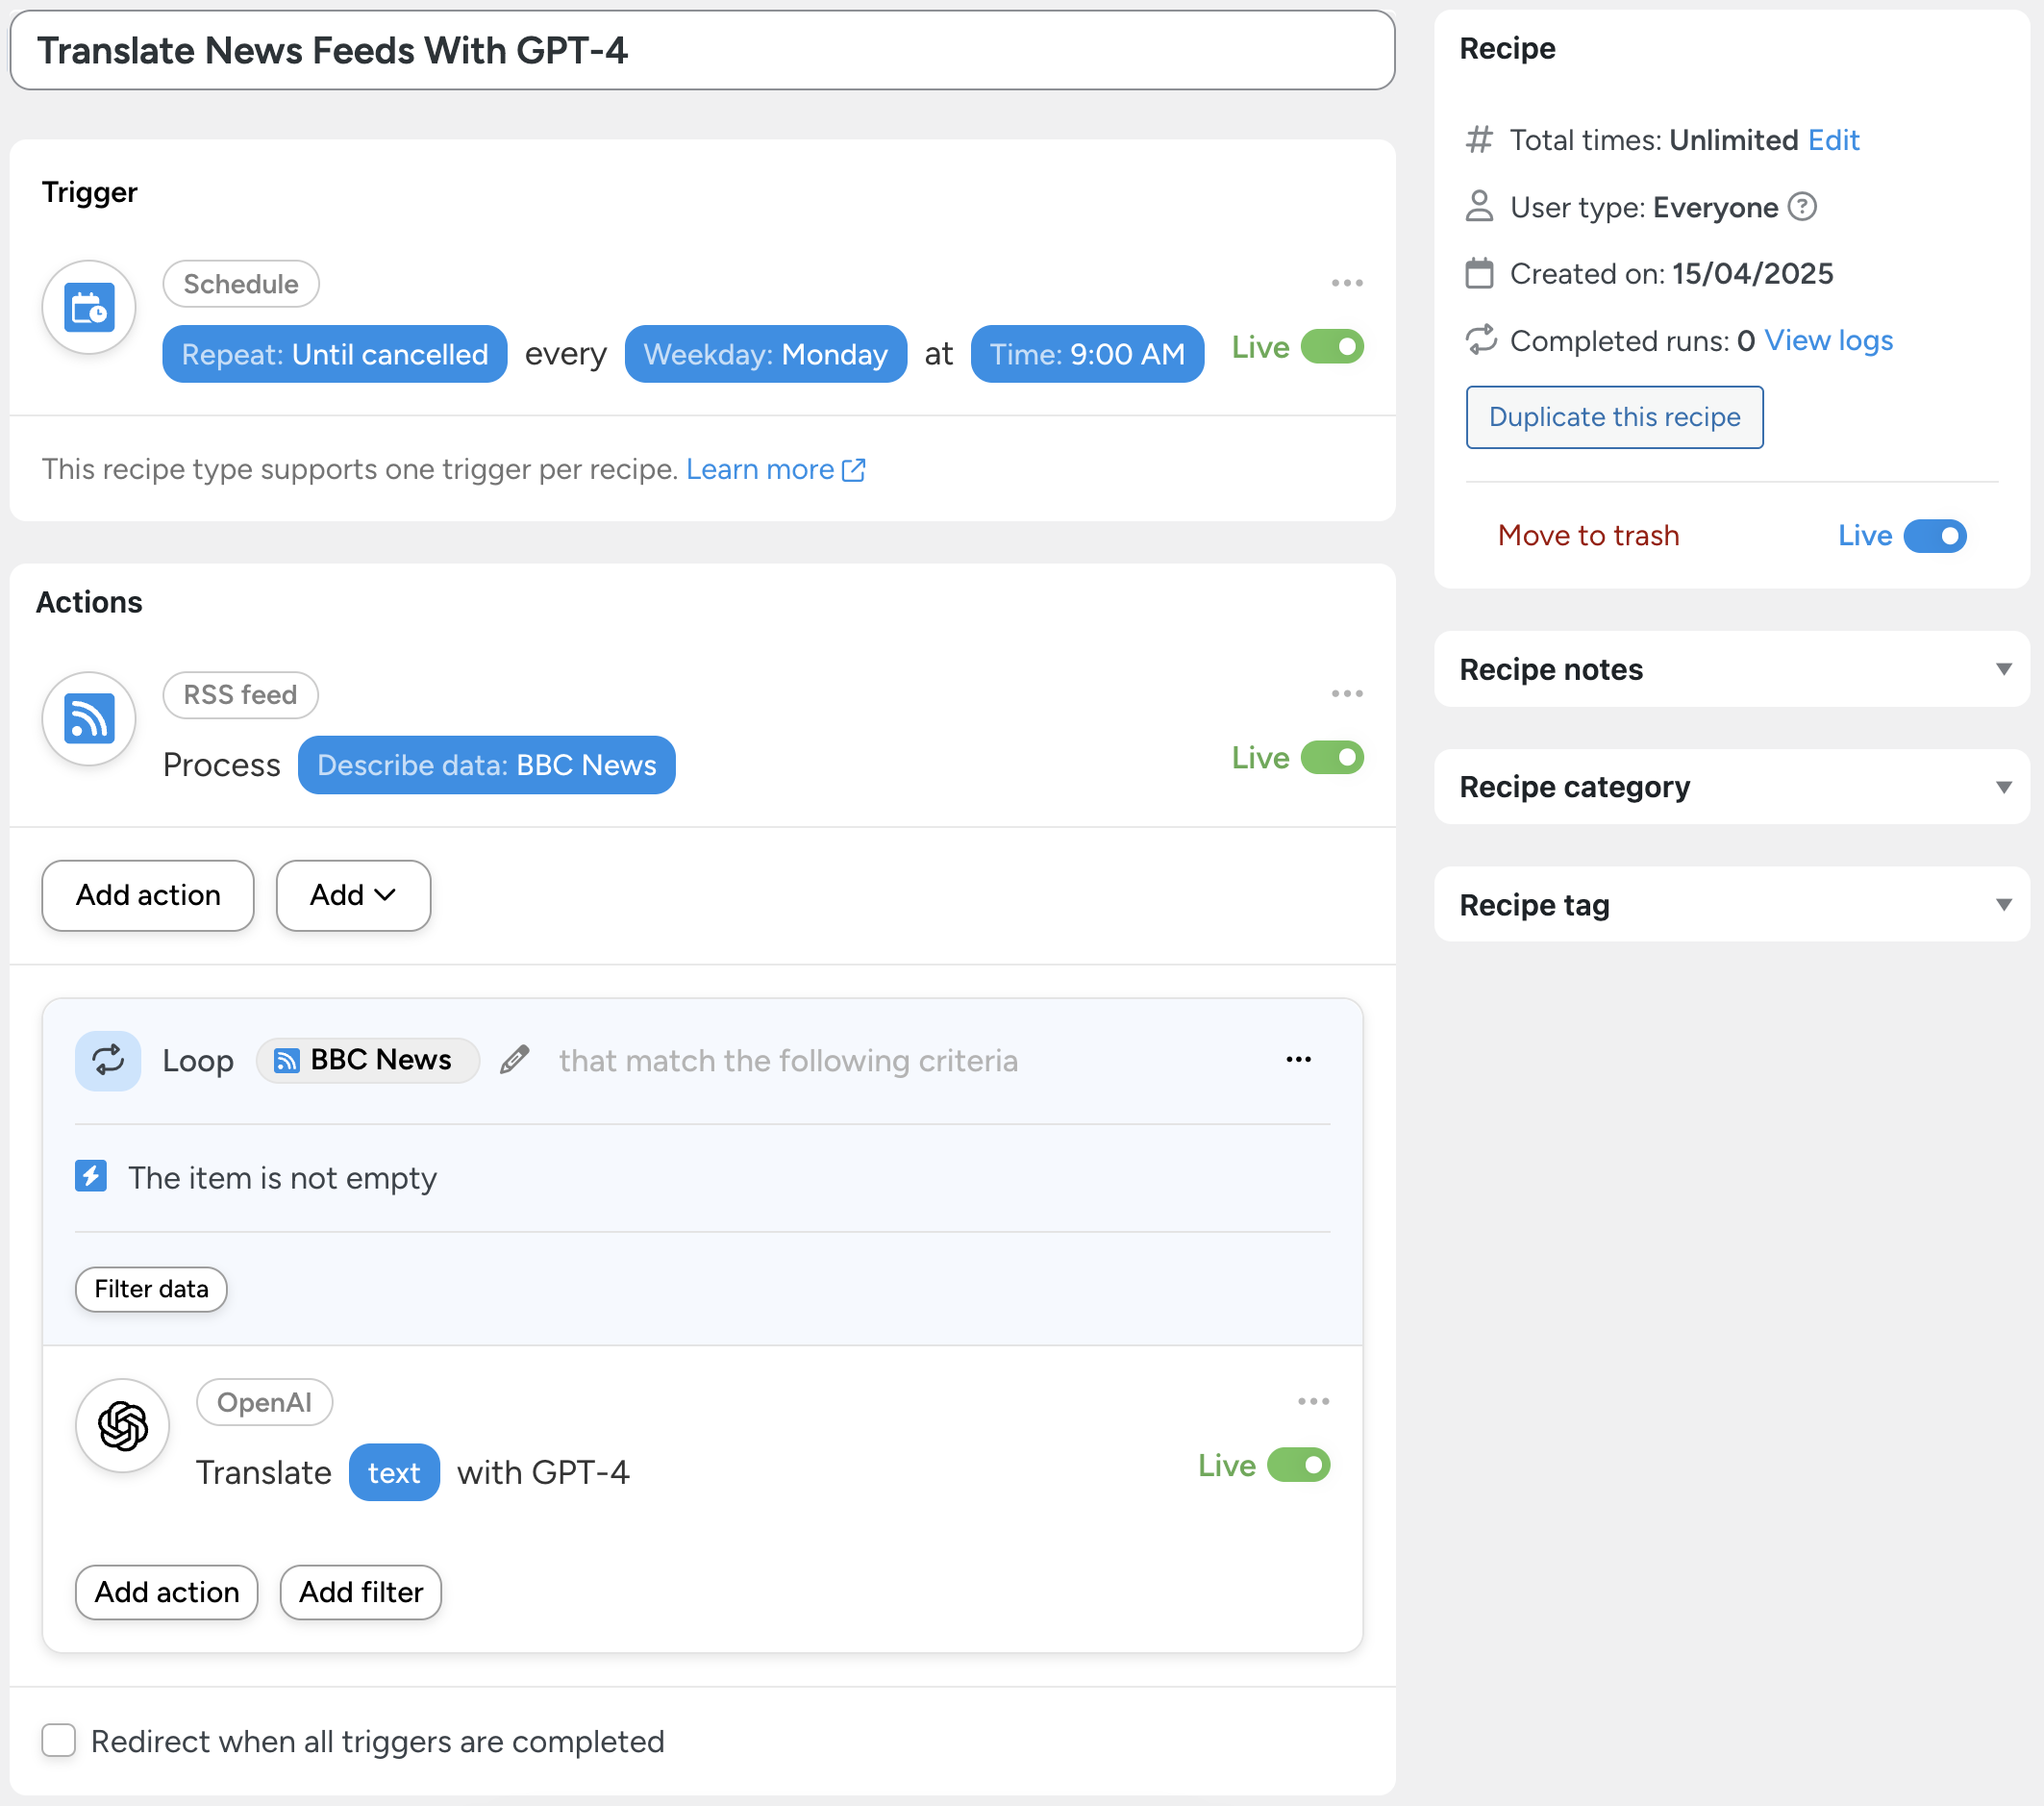
Task: Open the View logs link
Action: [x=1828, y=341]
